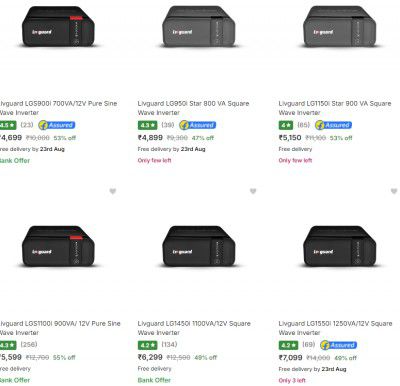Add LGS1100i inverter to wishlist via heart
This screenshot has height=386, width=400.
coord(113,191)
